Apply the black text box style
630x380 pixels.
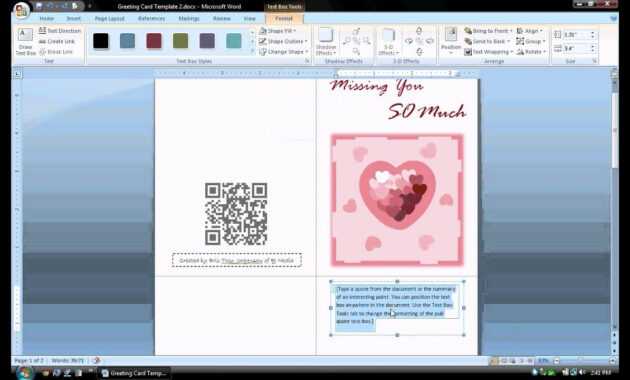(100, 41)
